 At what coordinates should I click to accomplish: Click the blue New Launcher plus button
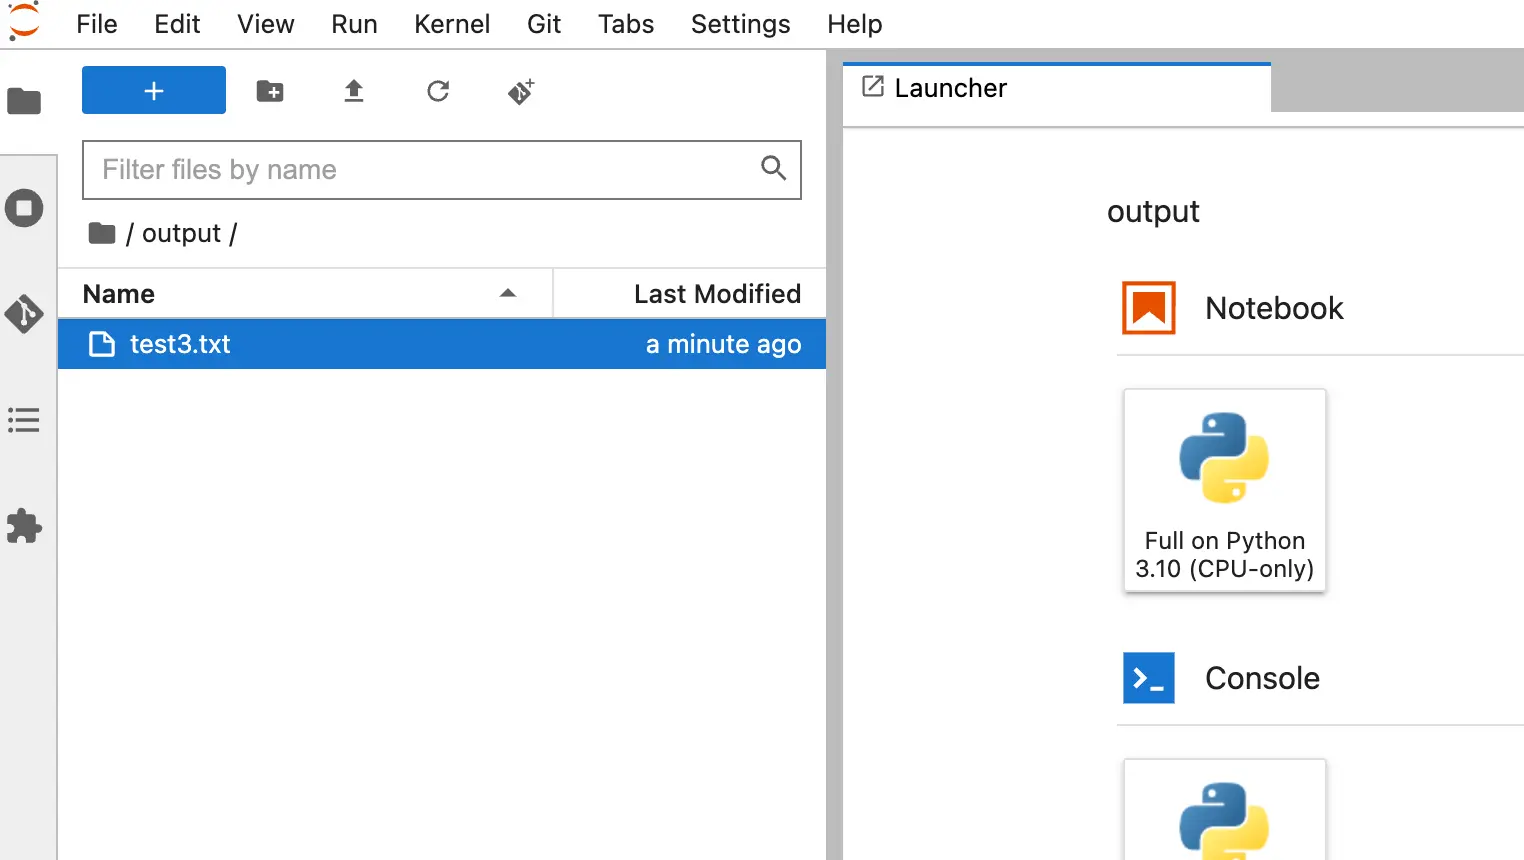pos(154,91)
